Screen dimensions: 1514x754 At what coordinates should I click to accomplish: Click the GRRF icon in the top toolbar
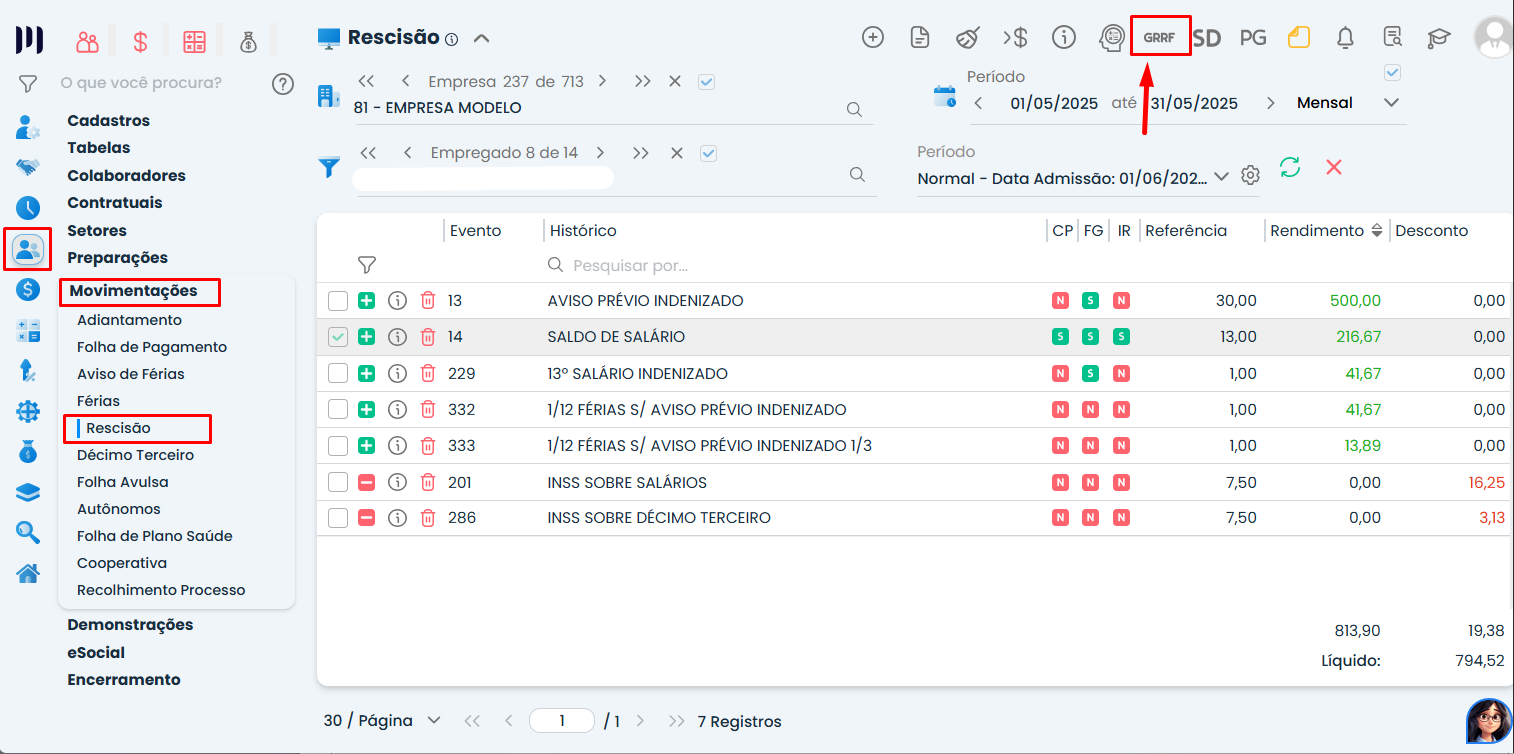pos(1159,37)
